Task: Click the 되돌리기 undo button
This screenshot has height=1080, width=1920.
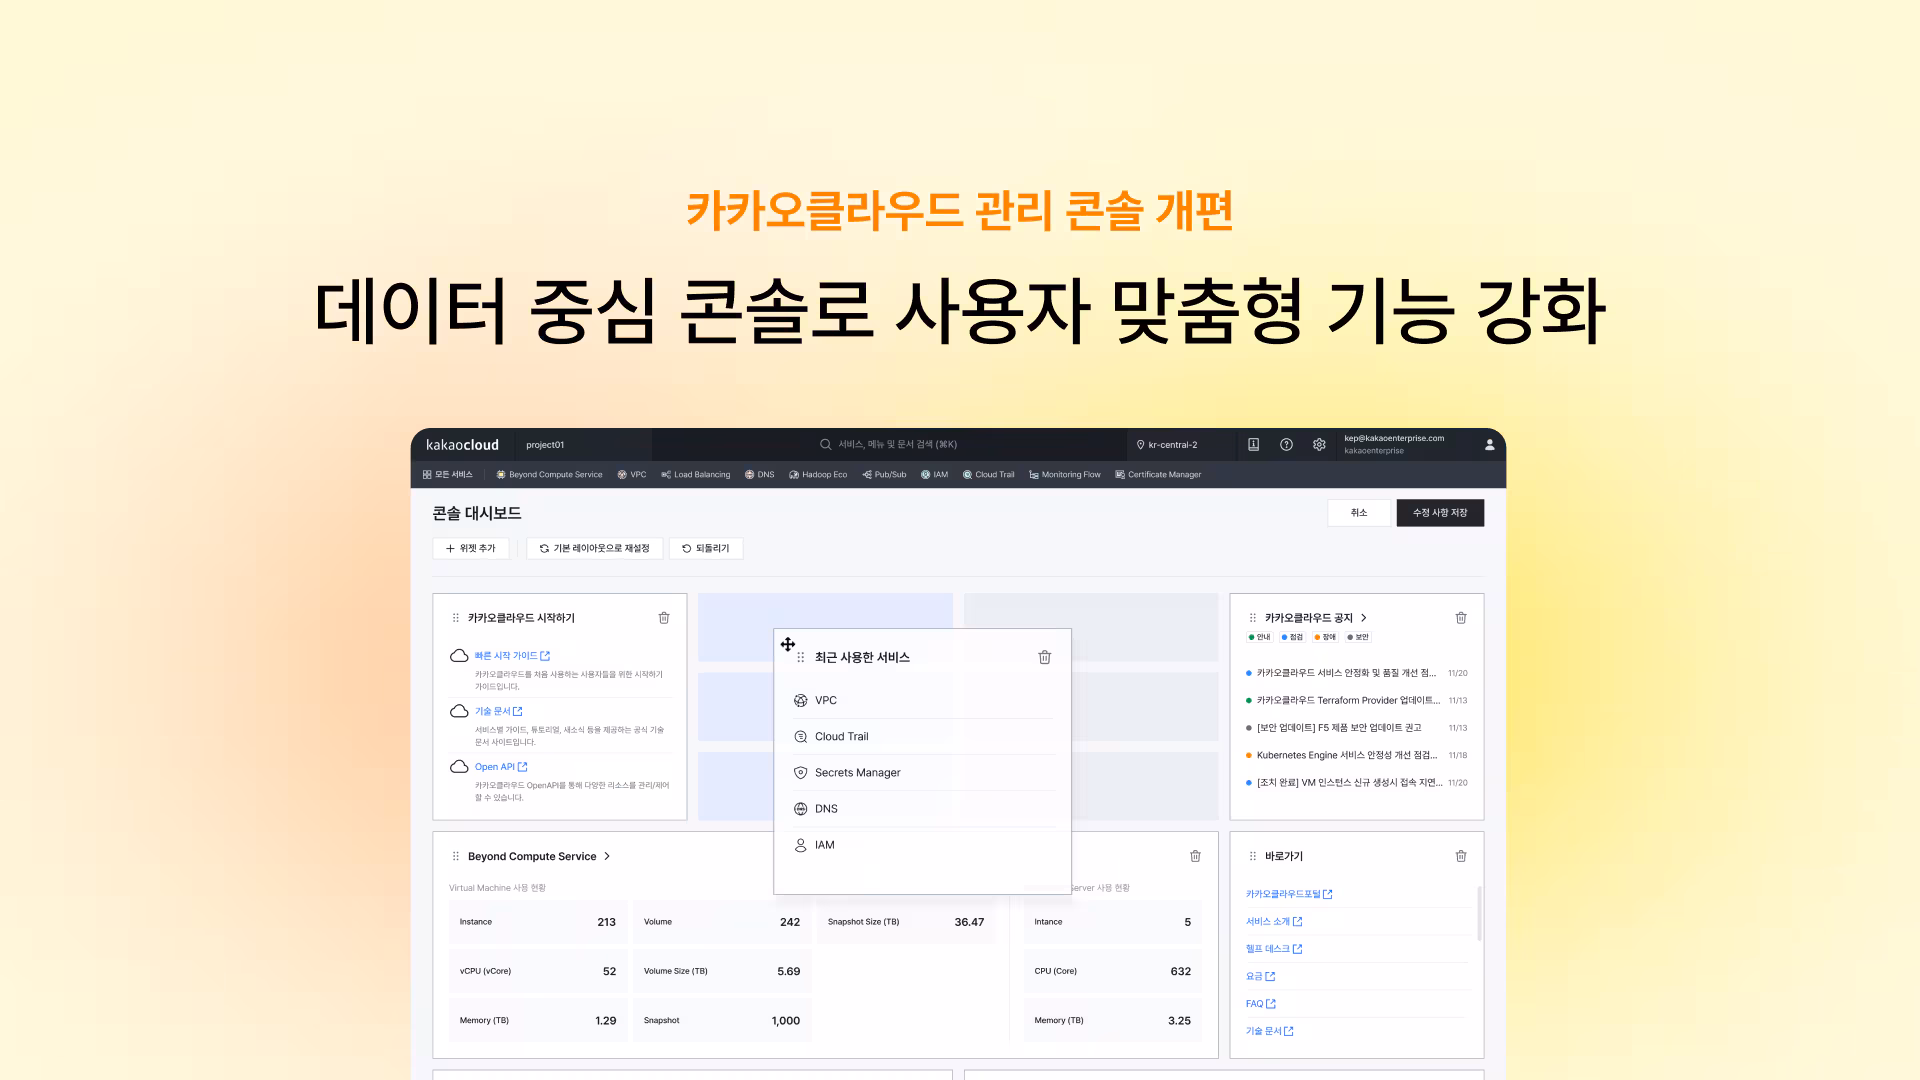Action: (x=706, y=548)
